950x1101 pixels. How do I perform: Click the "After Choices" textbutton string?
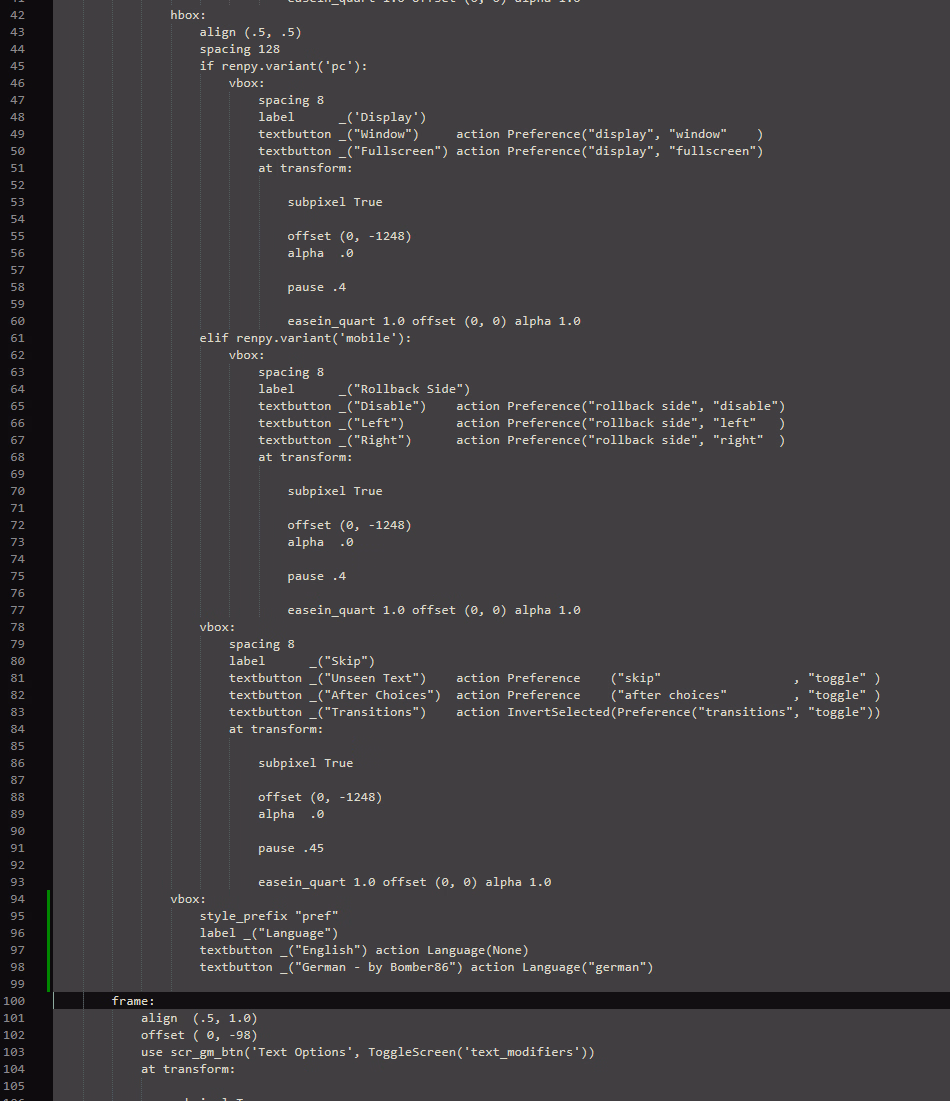pos(378,695)
